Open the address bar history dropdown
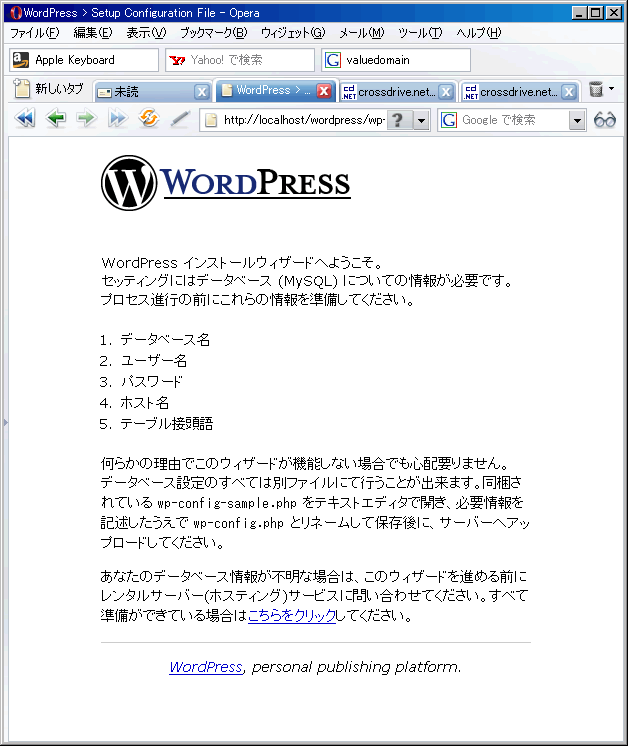 click(421, 120)
